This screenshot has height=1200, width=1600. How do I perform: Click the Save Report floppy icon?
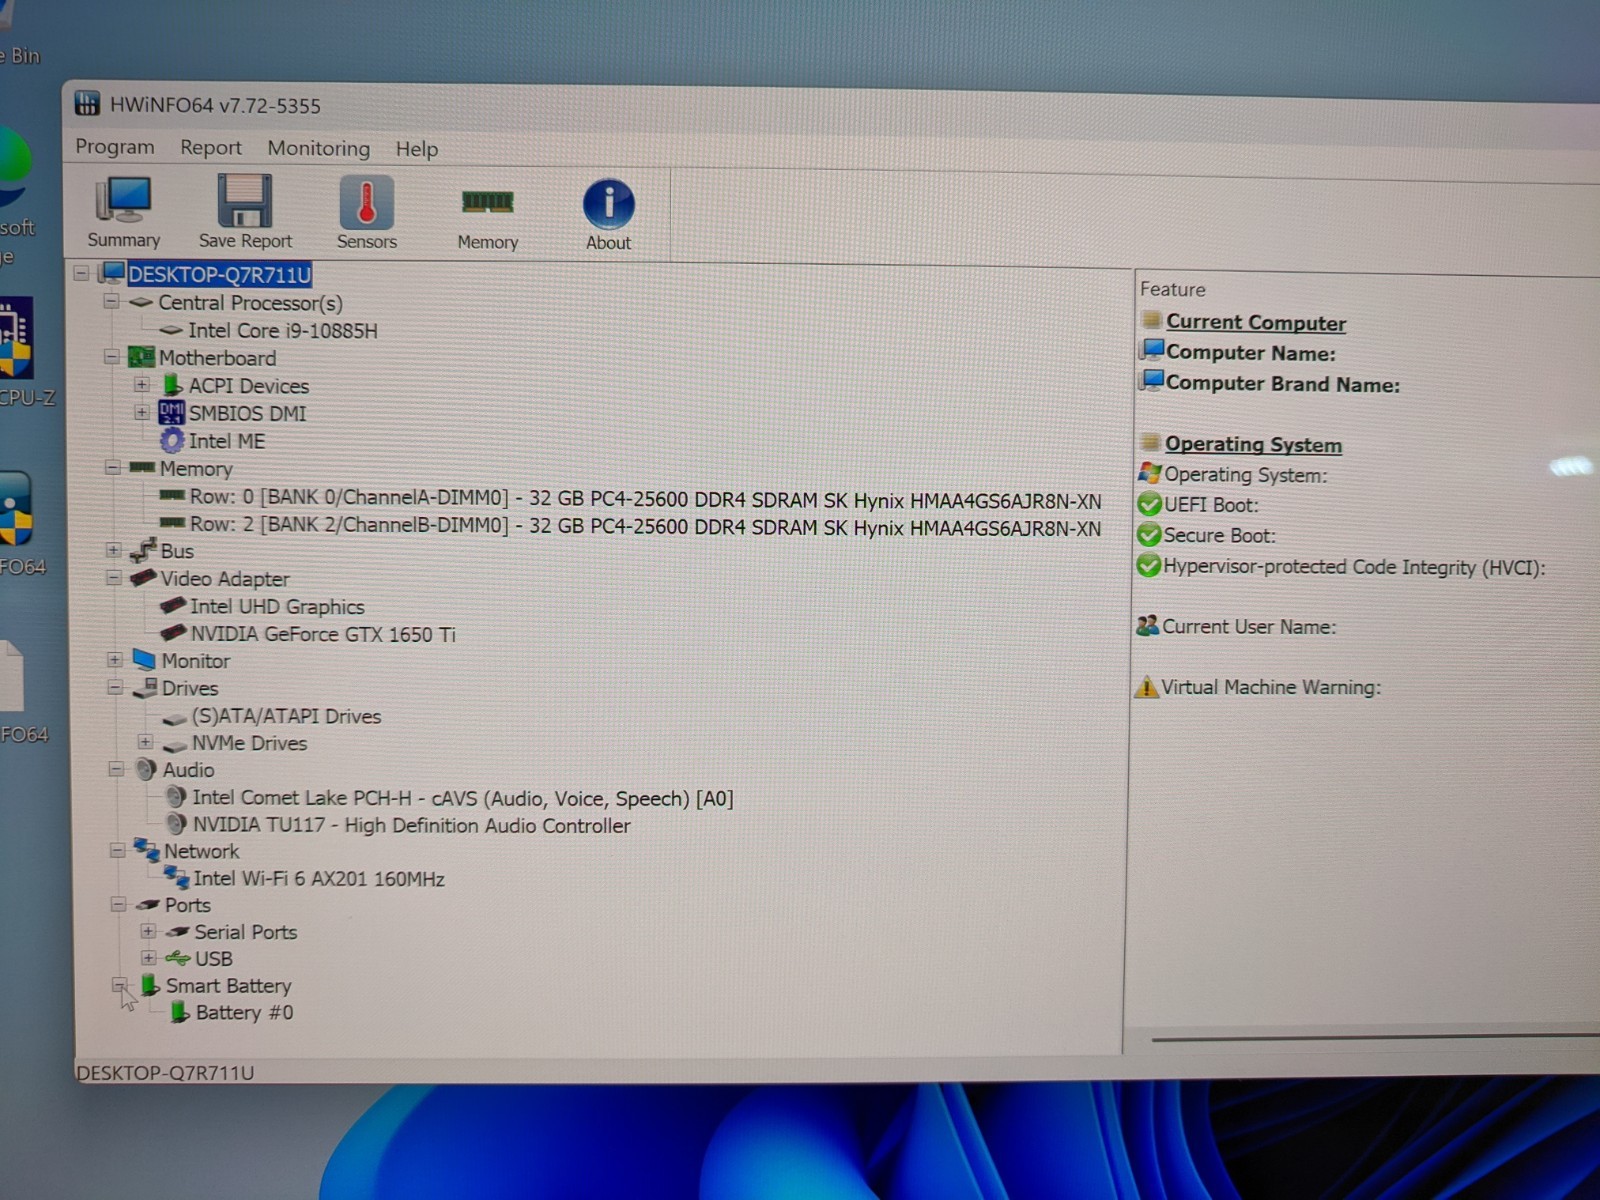click(244, 200)
